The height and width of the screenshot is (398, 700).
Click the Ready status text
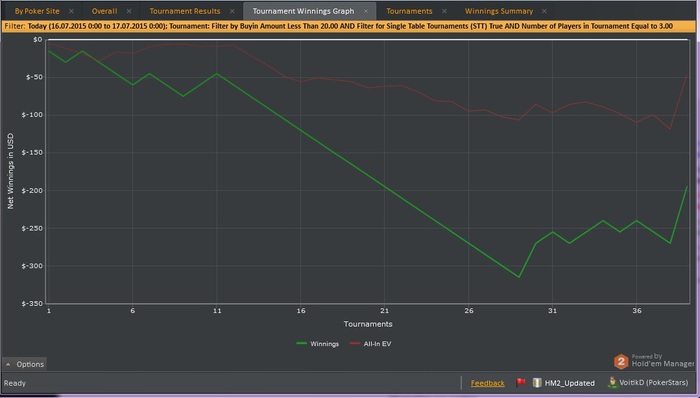pos(15,383)
